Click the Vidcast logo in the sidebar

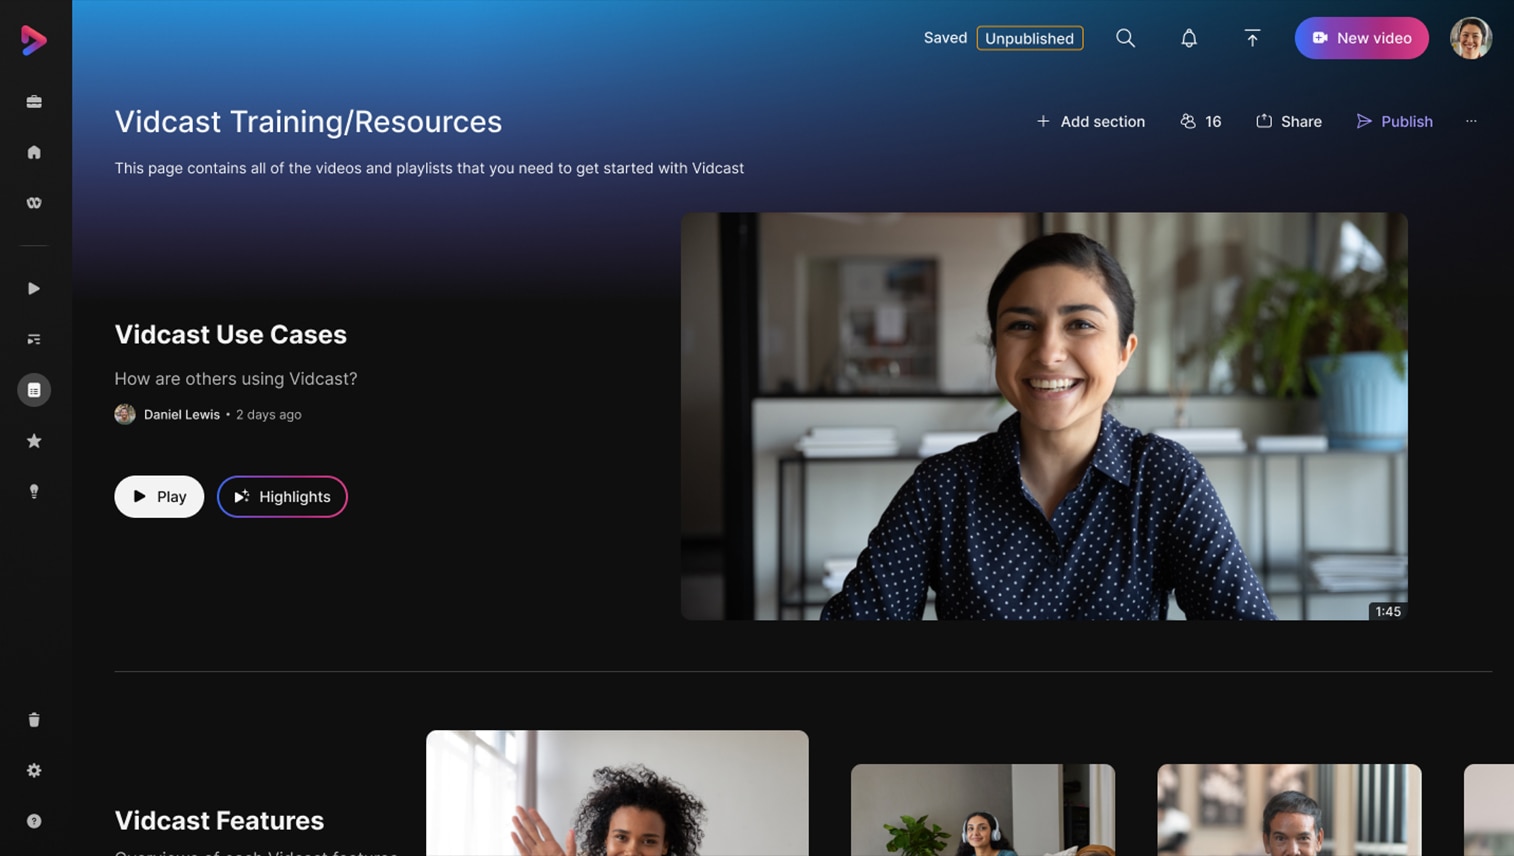(x=34, y=39)
